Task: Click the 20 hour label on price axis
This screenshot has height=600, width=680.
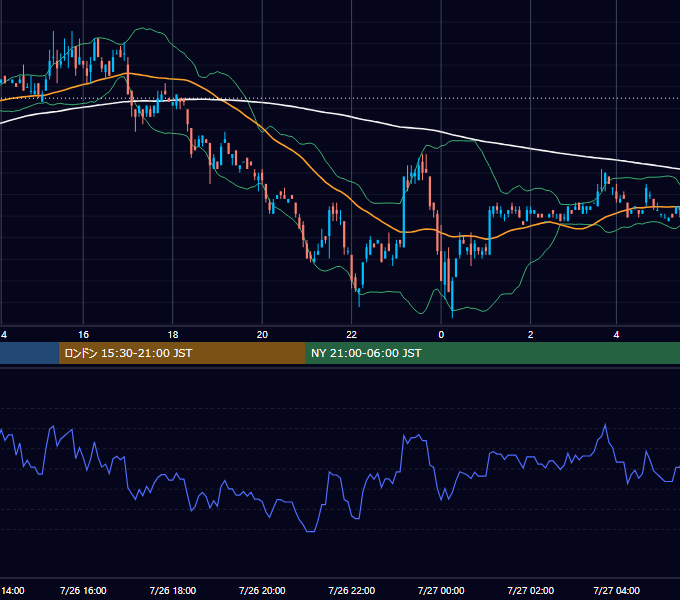Action: pyautogui.click(x=262, y=335)
